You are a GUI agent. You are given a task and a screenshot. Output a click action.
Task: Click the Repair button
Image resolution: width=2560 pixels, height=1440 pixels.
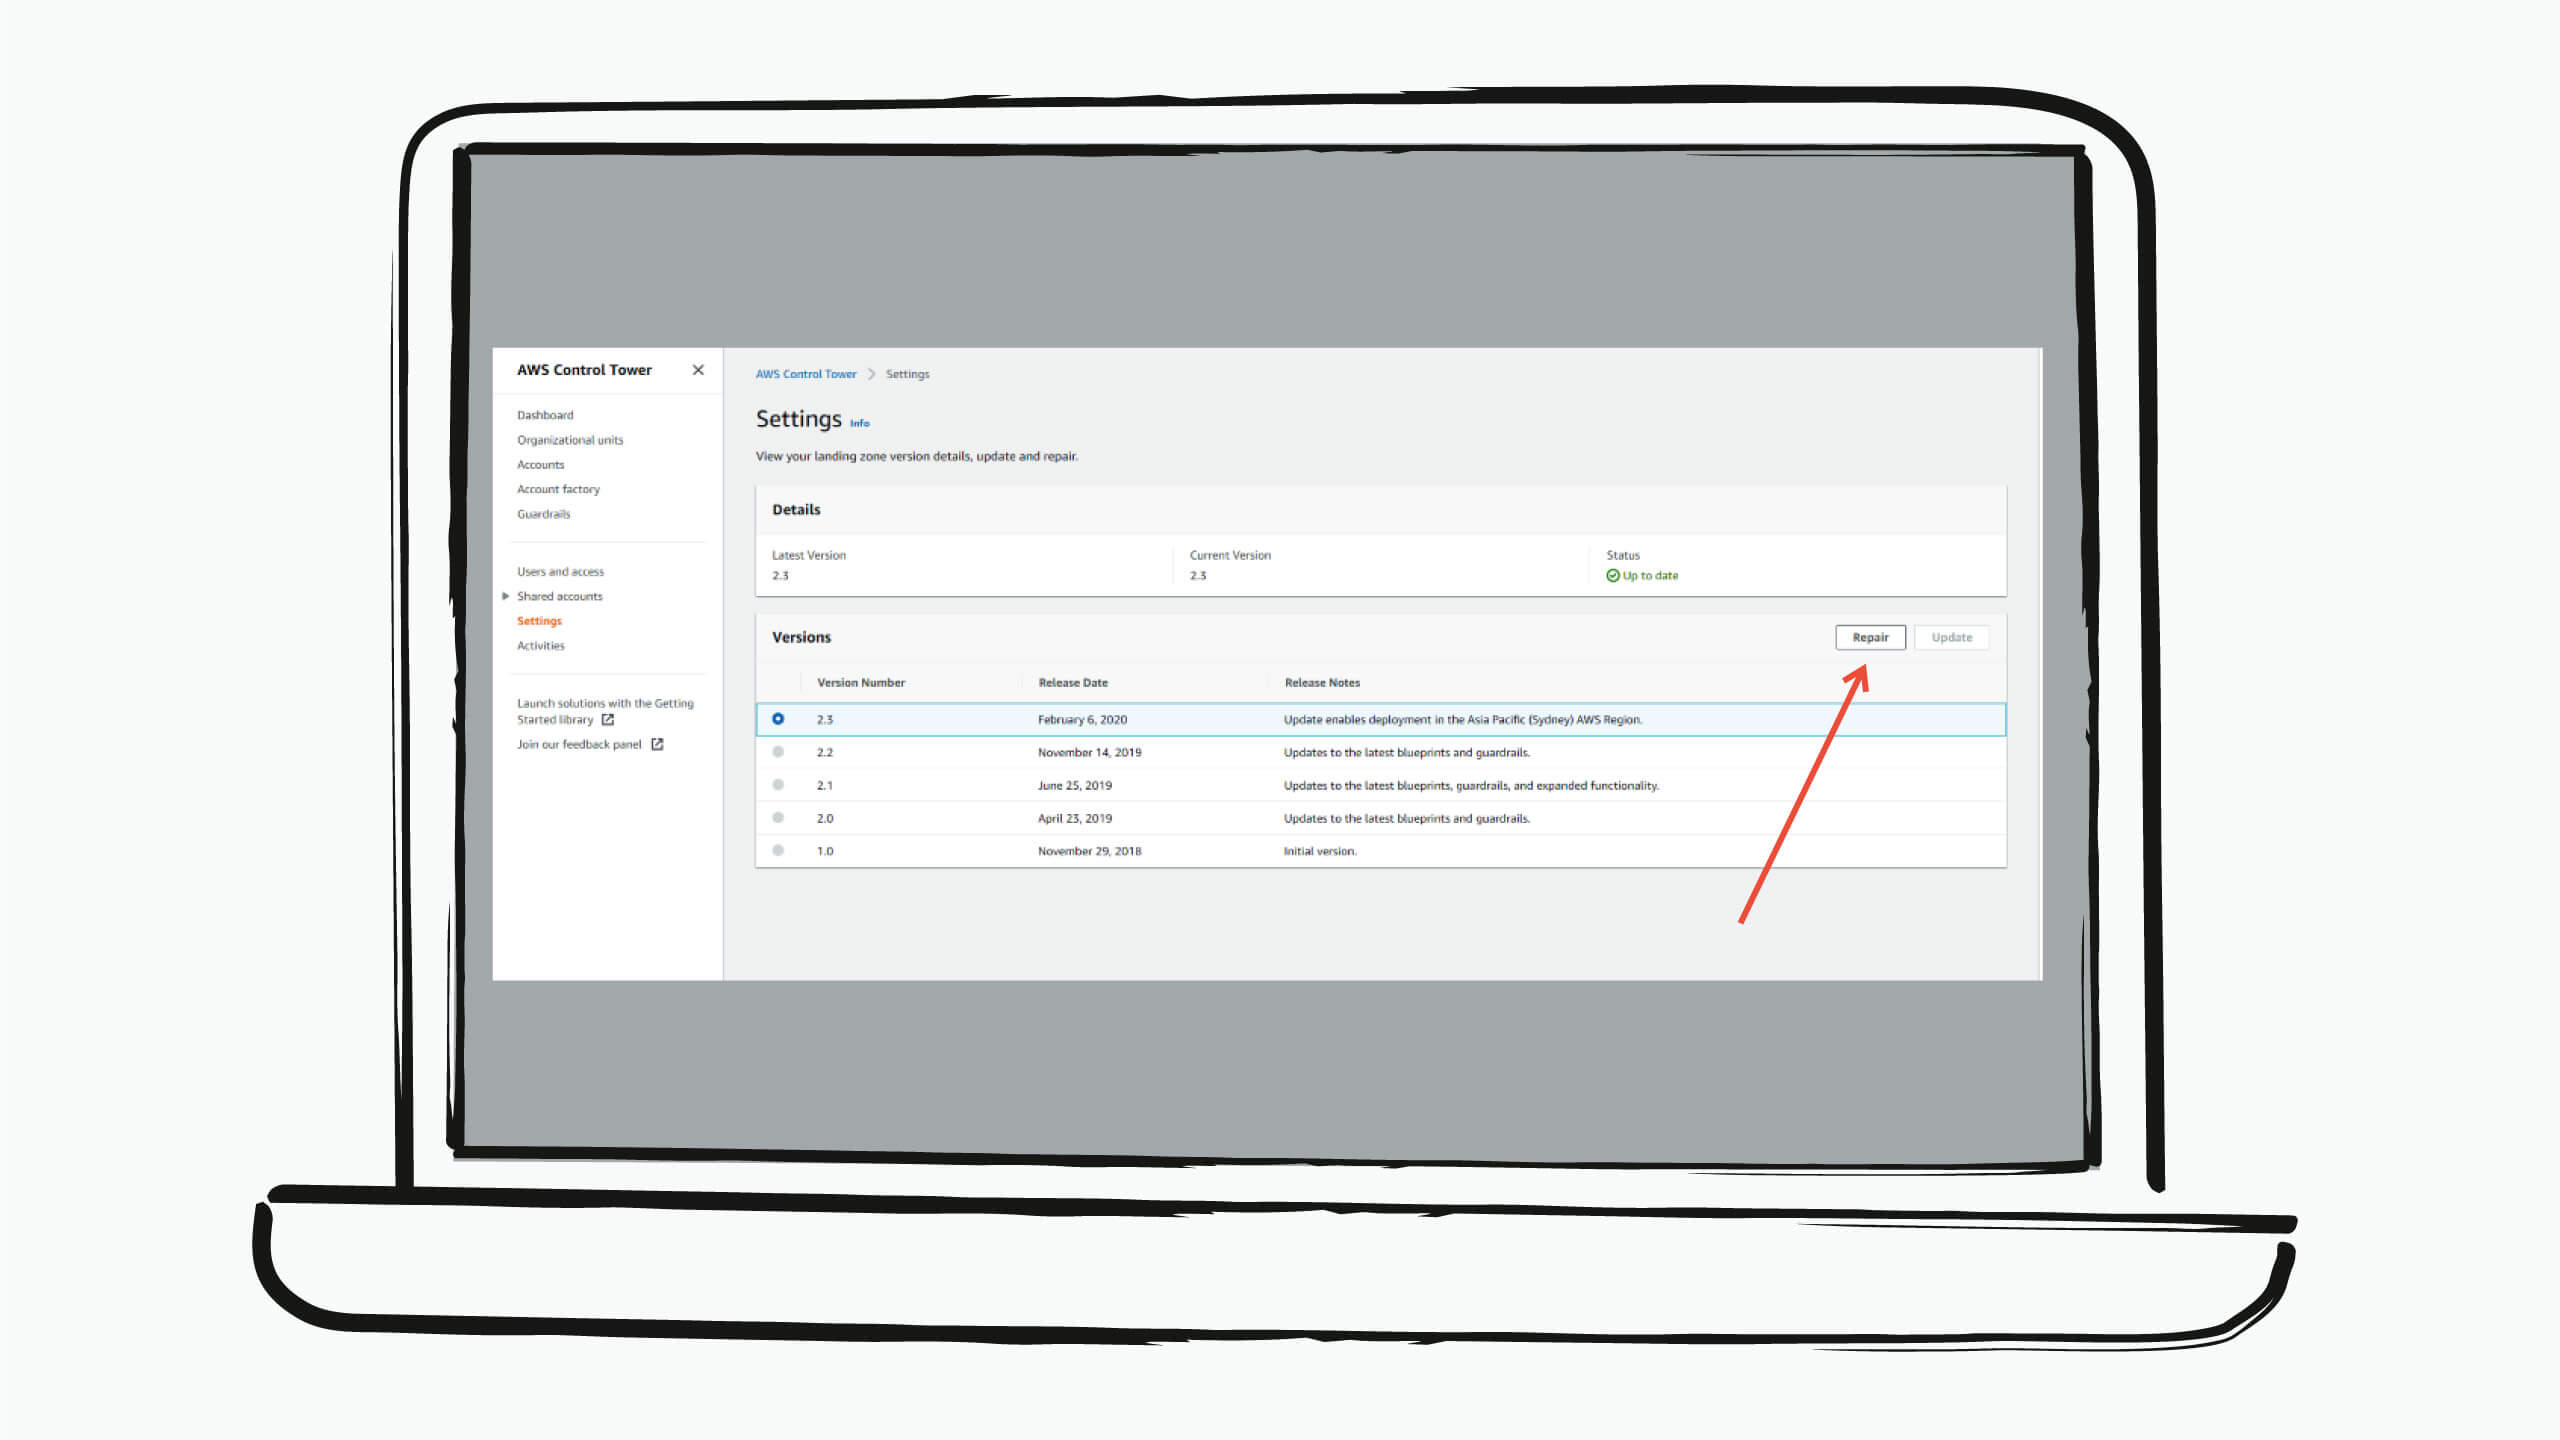tap(1870, 637)
